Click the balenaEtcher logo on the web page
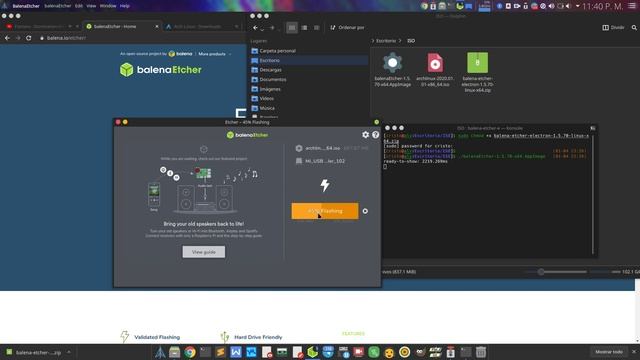The image size is (640, 360). [161, 70]
